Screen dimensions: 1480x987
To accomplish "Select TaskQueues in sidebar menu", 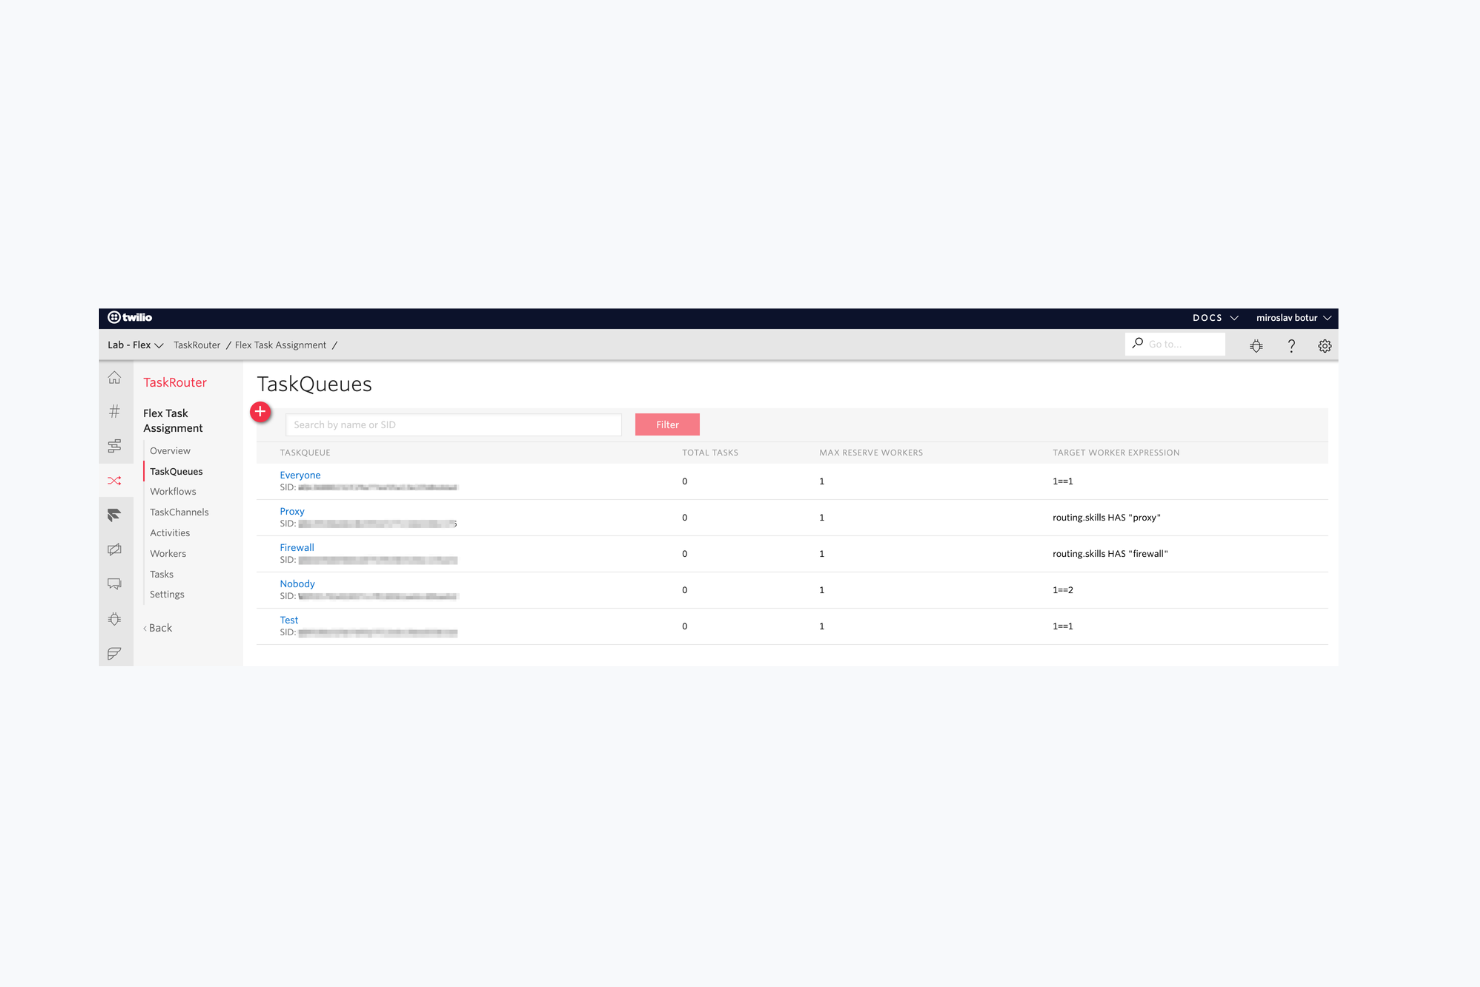I will (176, 472).
